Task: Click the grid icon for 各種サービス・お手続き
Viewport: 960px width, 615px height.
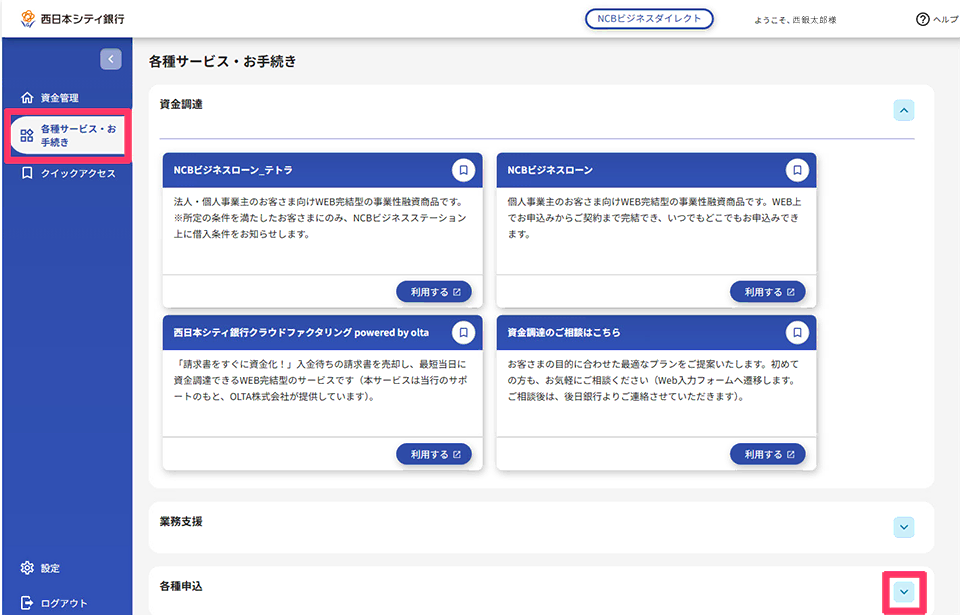Action: tap(27, 135)
